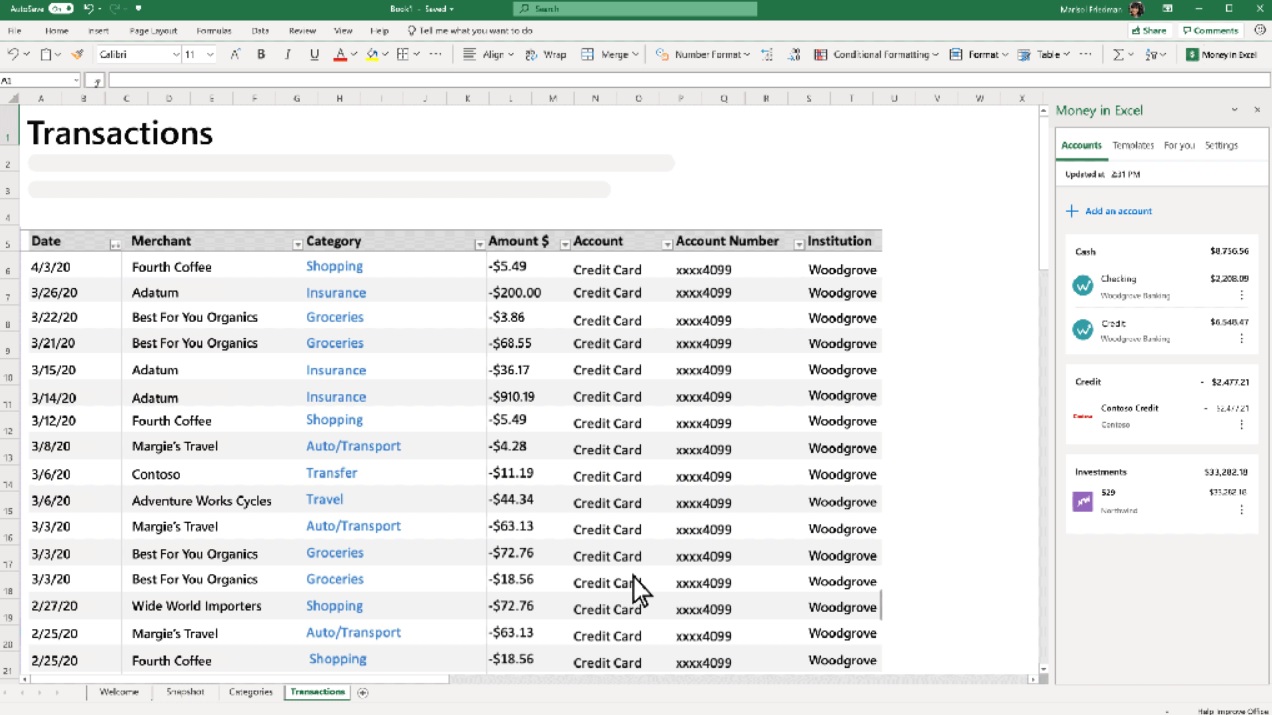The height and width of the screenshot is (715, 1272).
Task: Click the Paste clipboard icon
Action: point(46,54)
